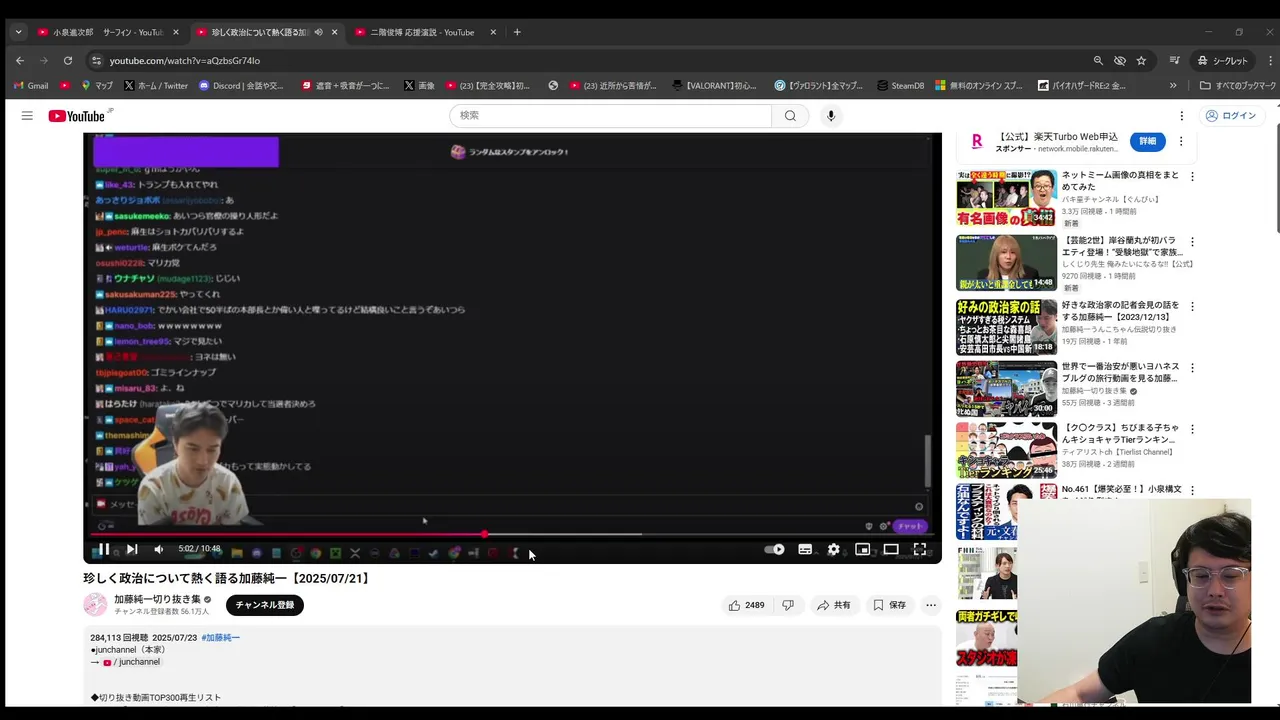This screenshot has height=720, width=1280.
Task: Open options for 好きな政治家 video
Action: tap(1191, 307)
